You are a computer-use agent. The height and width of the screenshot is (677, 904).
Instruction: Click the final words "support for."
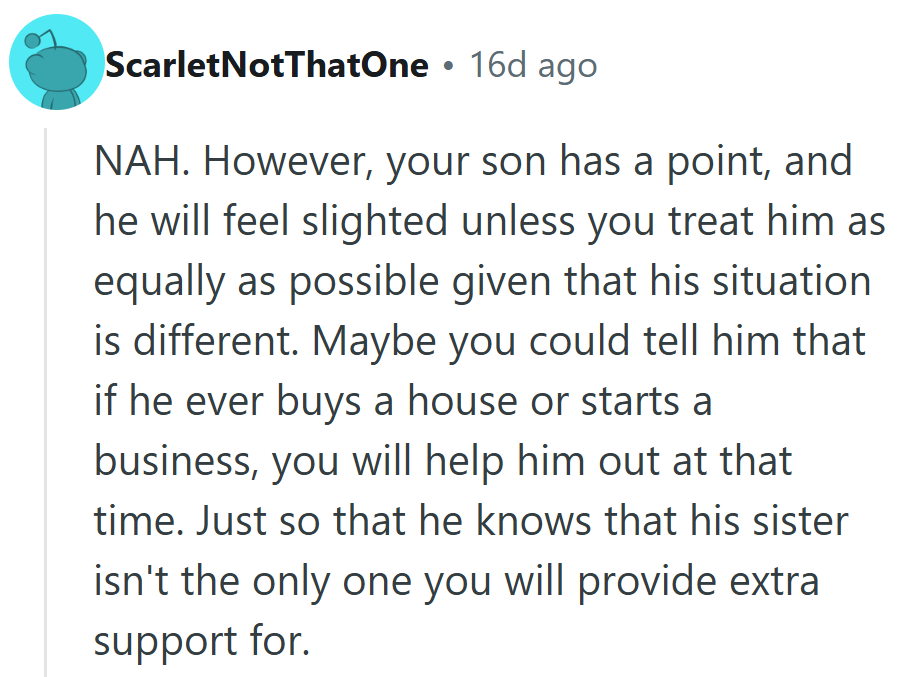coord(201,642)
